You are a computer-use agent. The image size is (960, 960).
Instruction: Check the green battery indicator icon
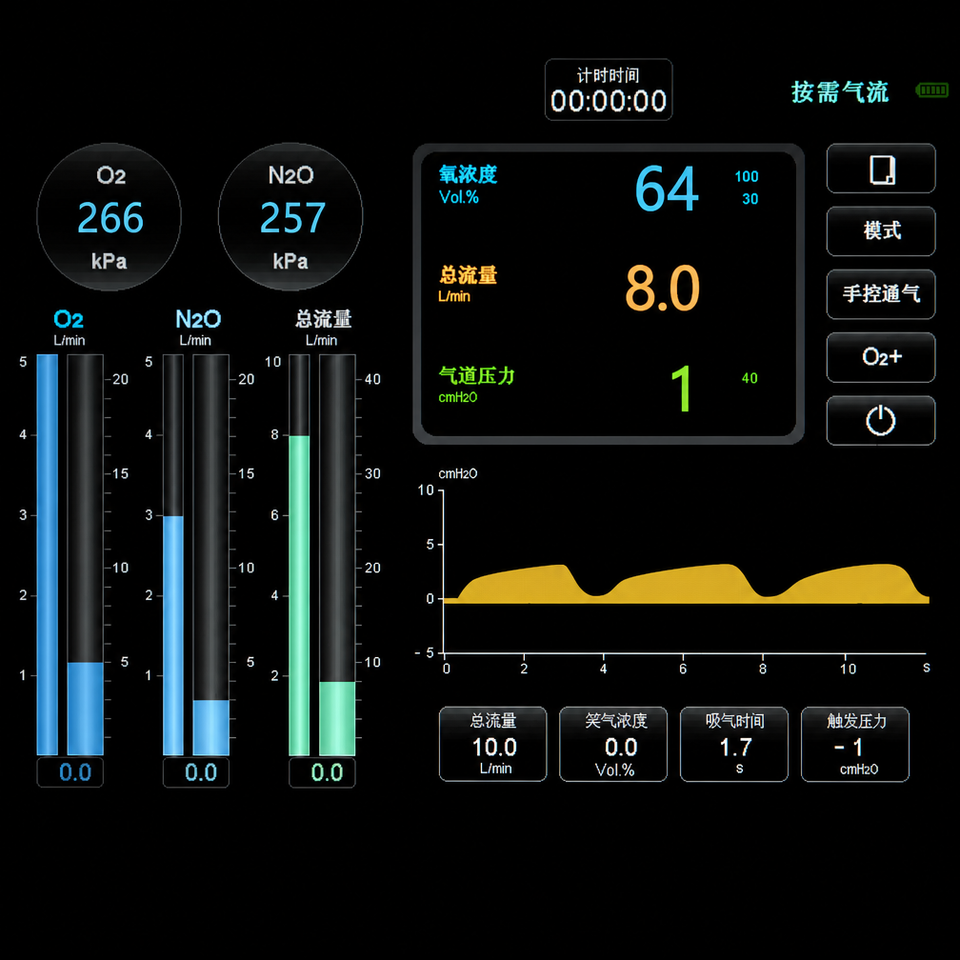[932, 91]
